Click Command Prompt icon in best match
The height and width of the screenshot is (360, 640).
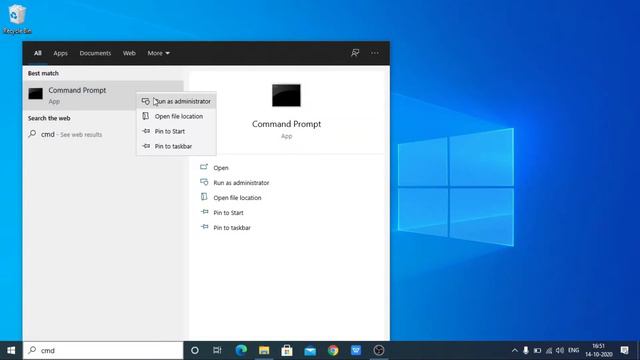36,94
